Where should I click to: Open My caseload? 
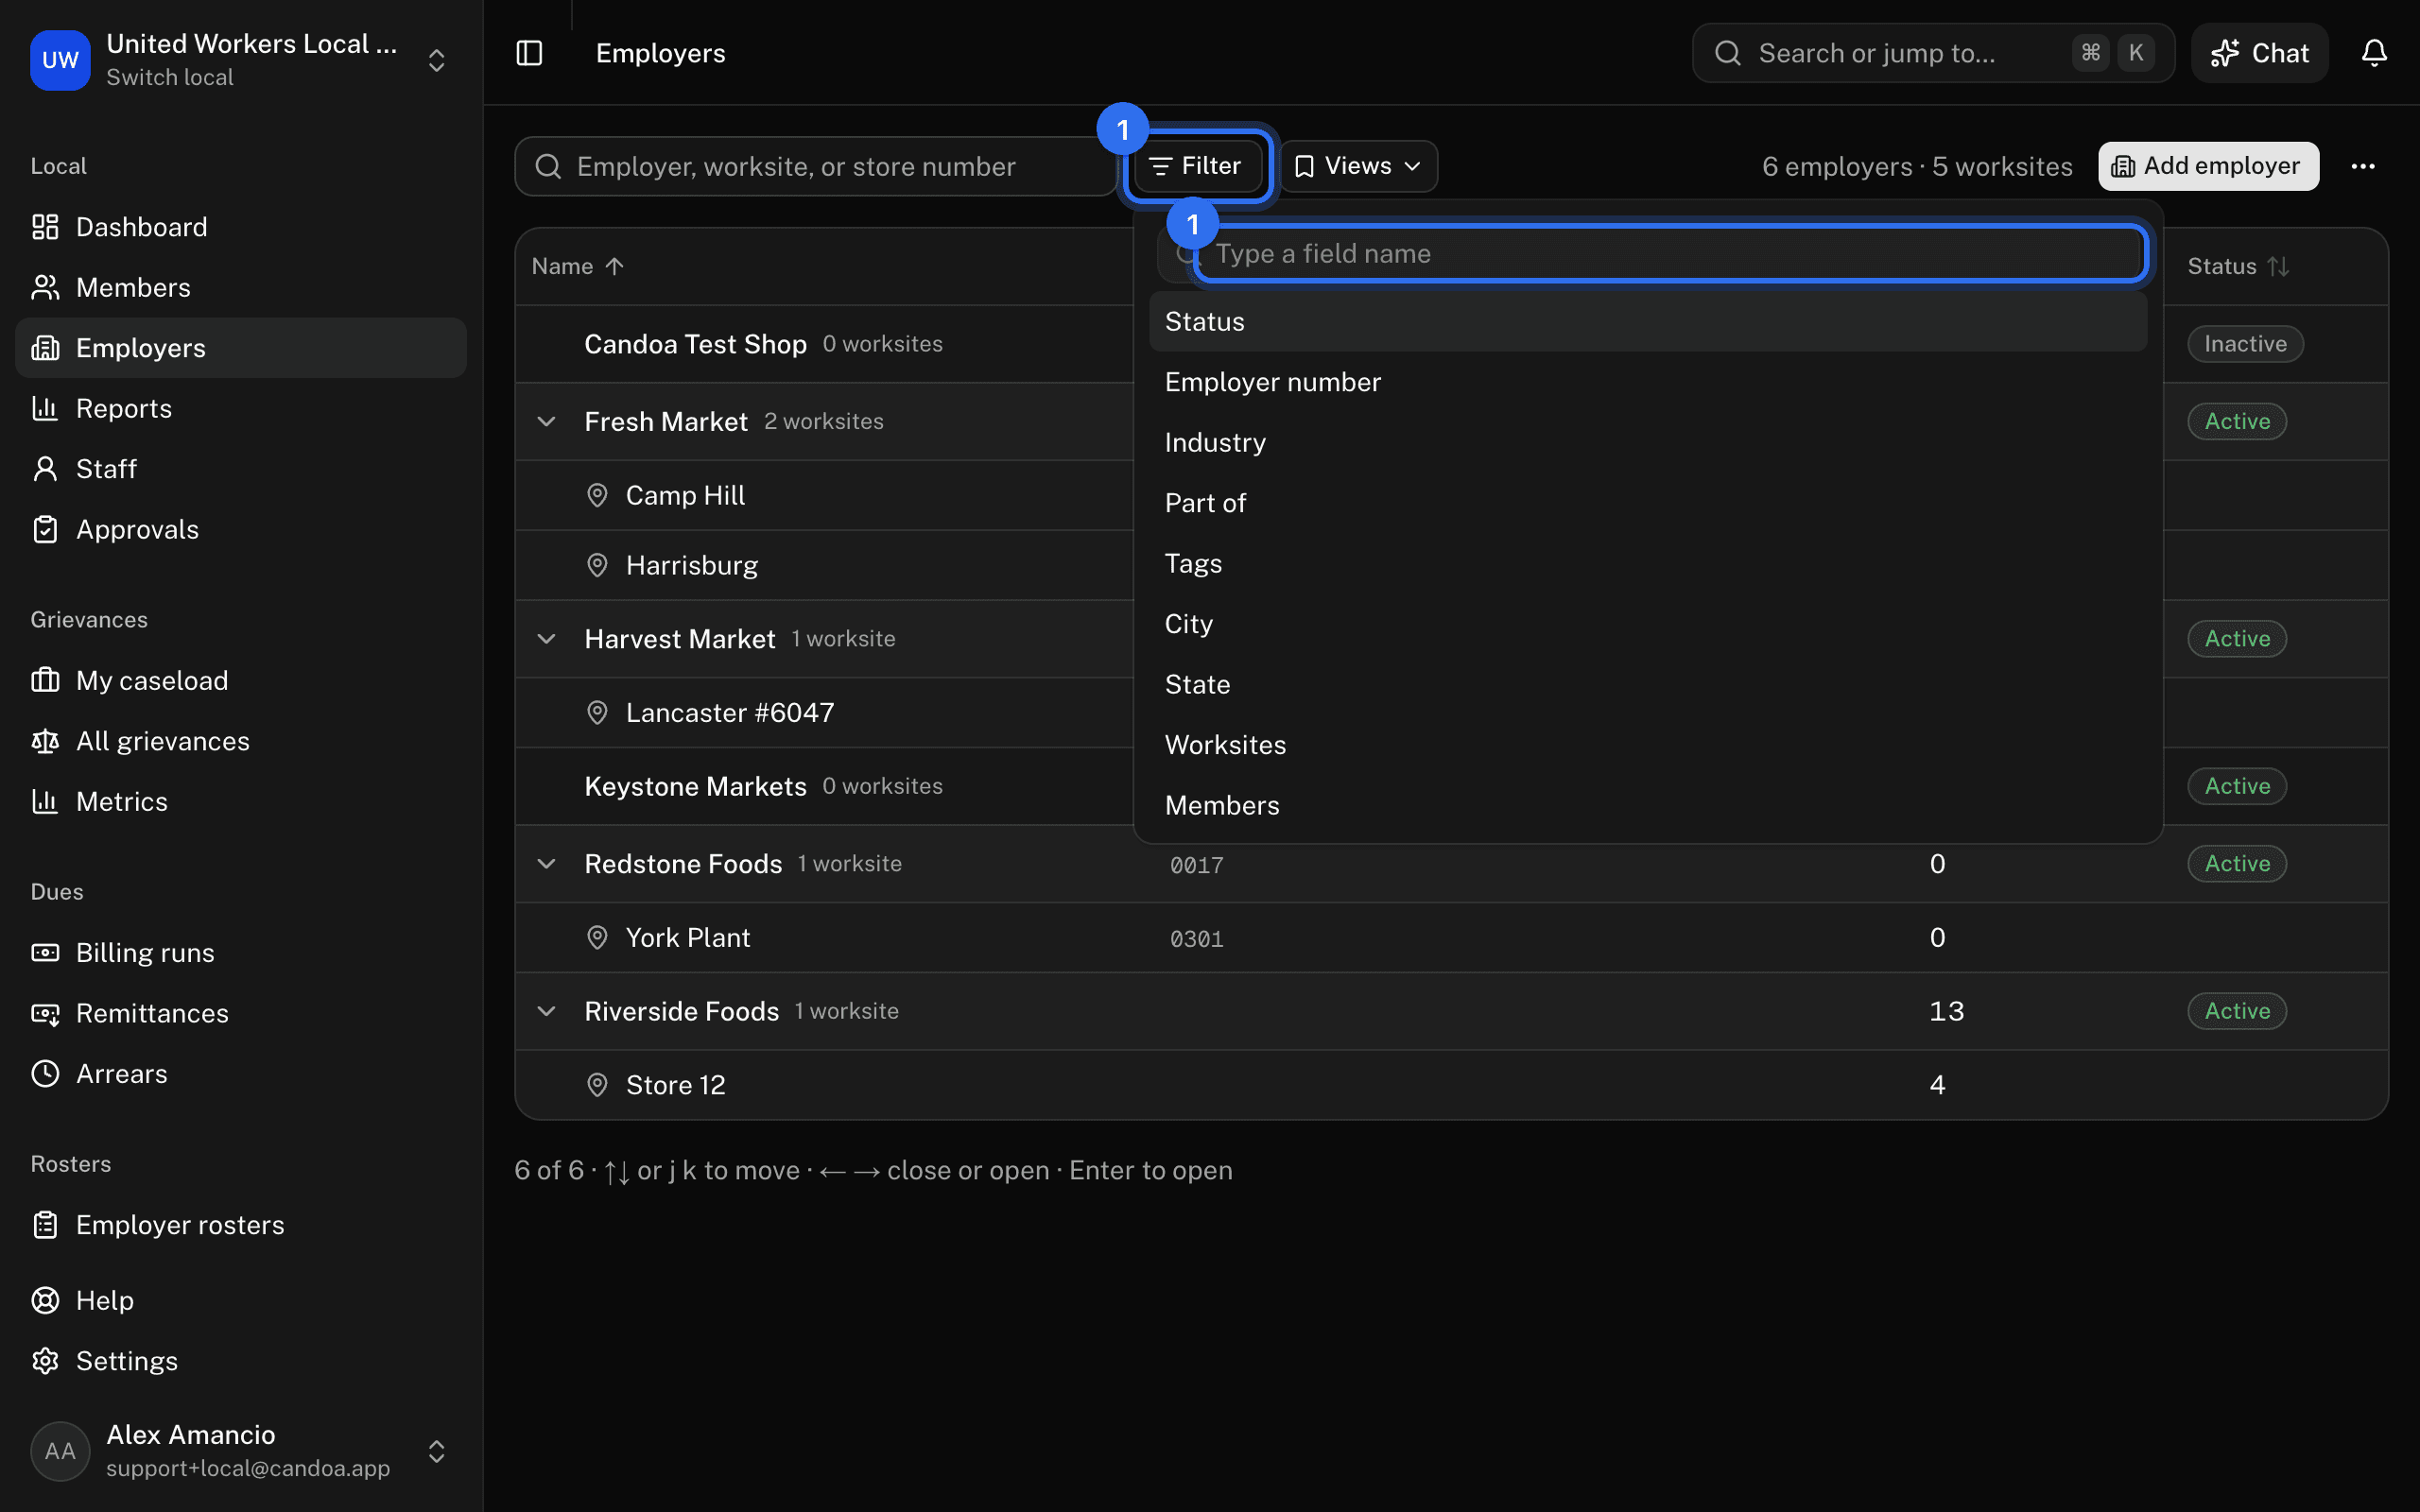click(x=241, y=680)
